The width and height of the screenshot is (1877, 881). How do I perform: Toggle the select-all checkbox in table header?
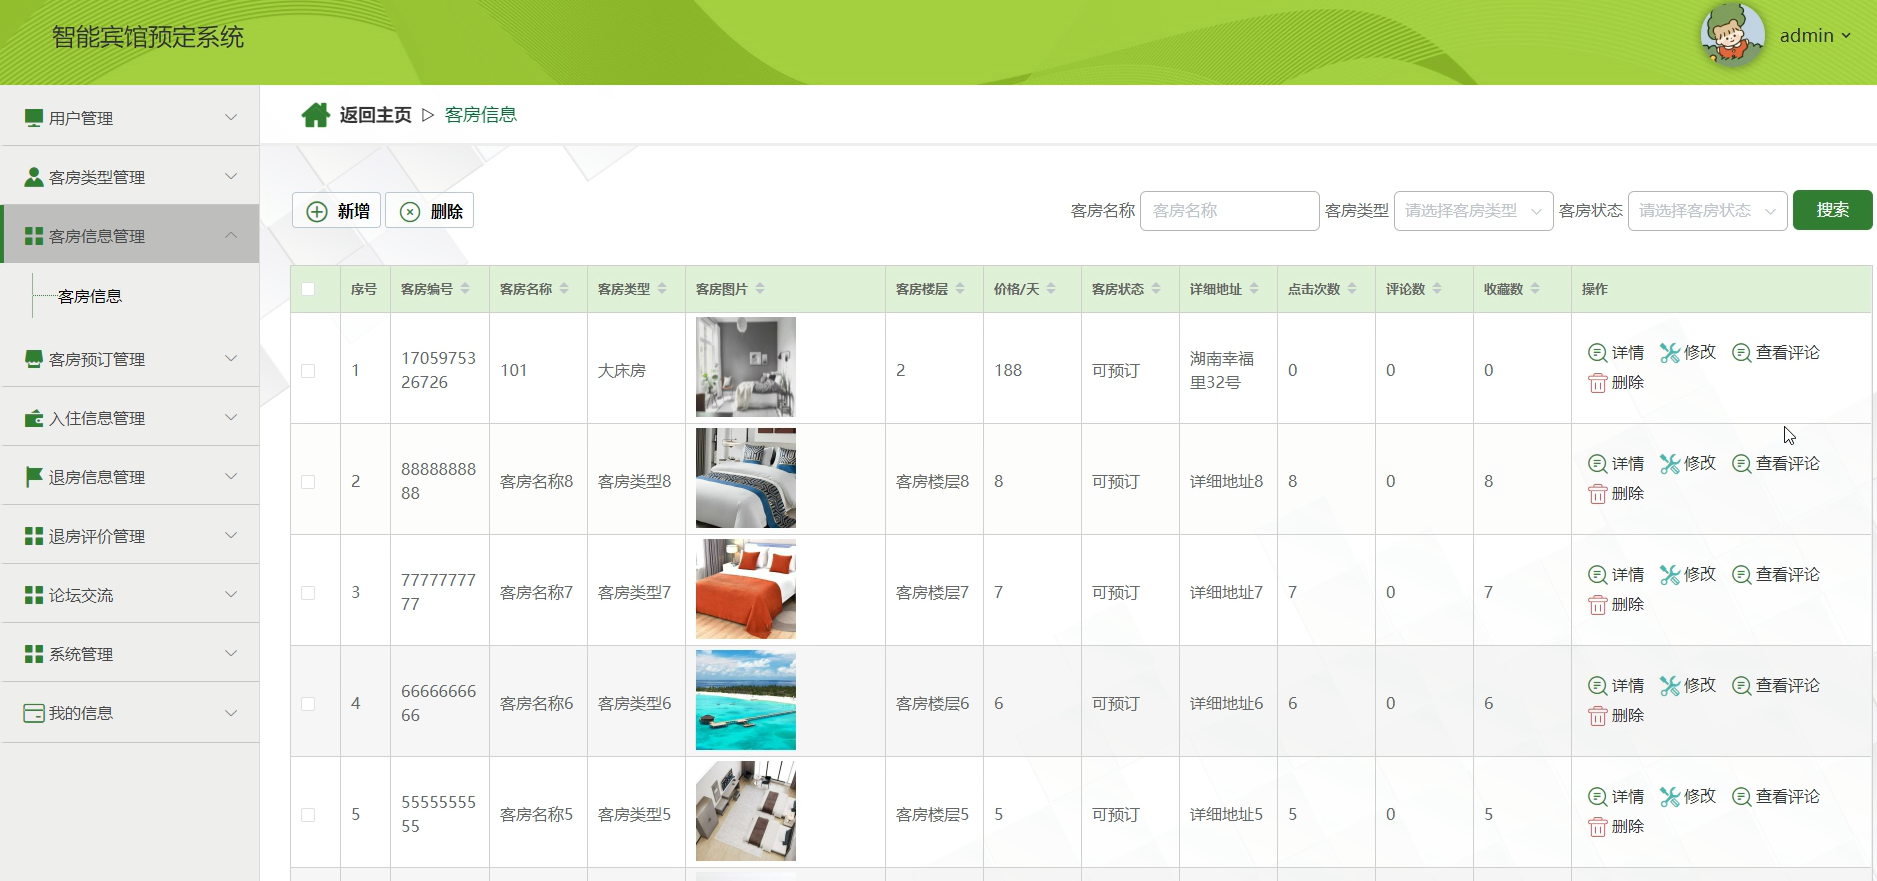click(x=308, y=289)
